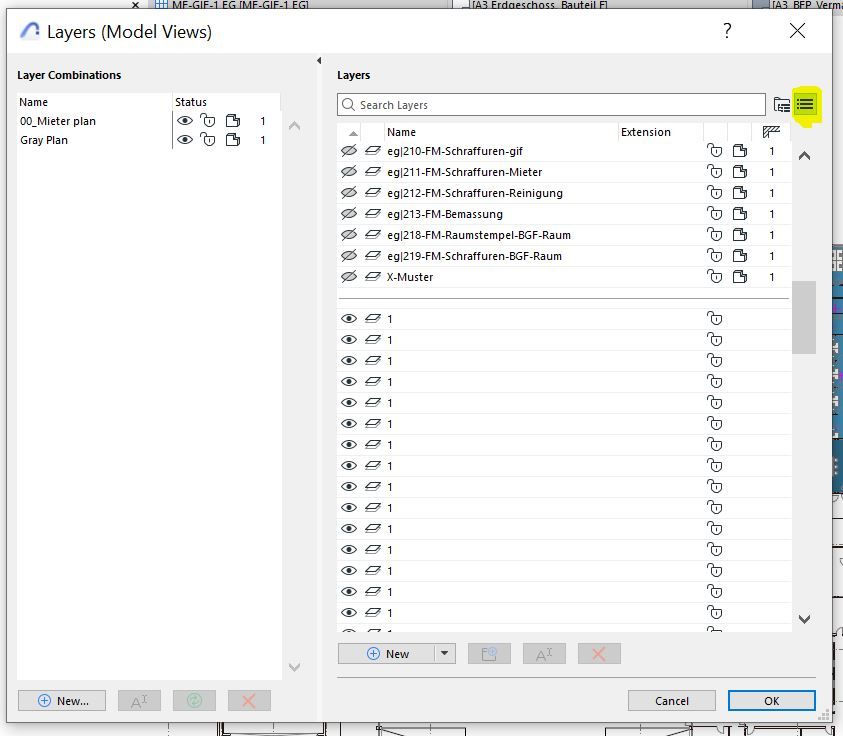The image size is (843, 736).
Task: Toggle visibility of eg|218-FM-Raumstempel-BGF-Raum
Action: pos(349,235)
